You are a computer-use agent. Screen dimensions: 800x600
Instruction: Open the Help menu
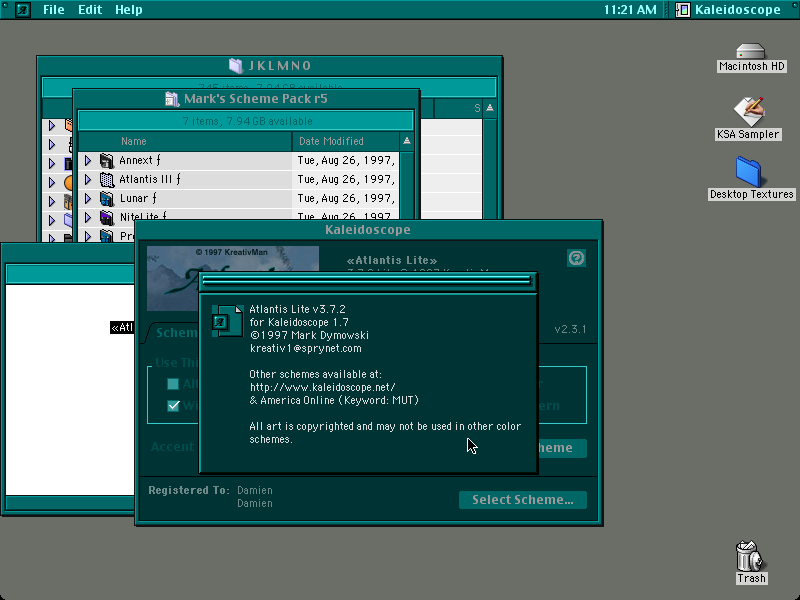(x=129, y=10)
